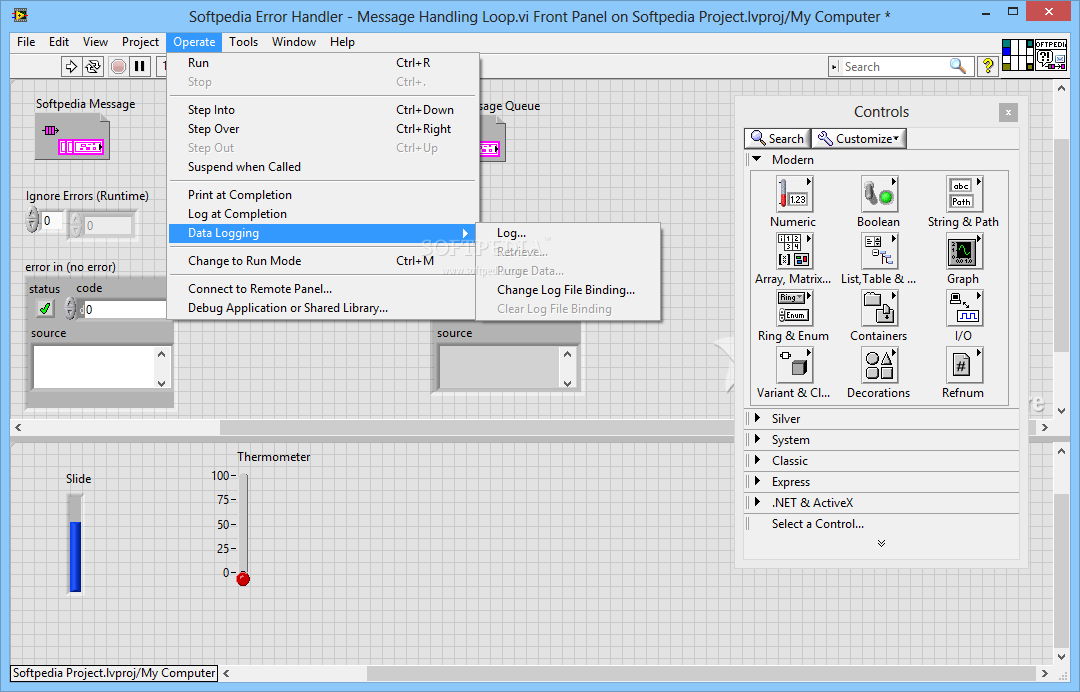
Task: Click the Search button in Controls palette
Action: click(x=778, y=138)
